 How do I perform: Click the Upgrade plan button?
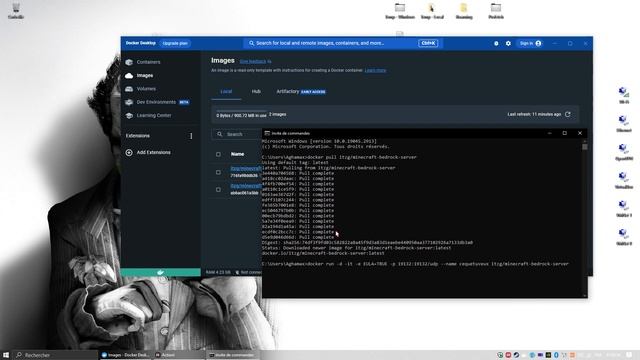point(175,43)
